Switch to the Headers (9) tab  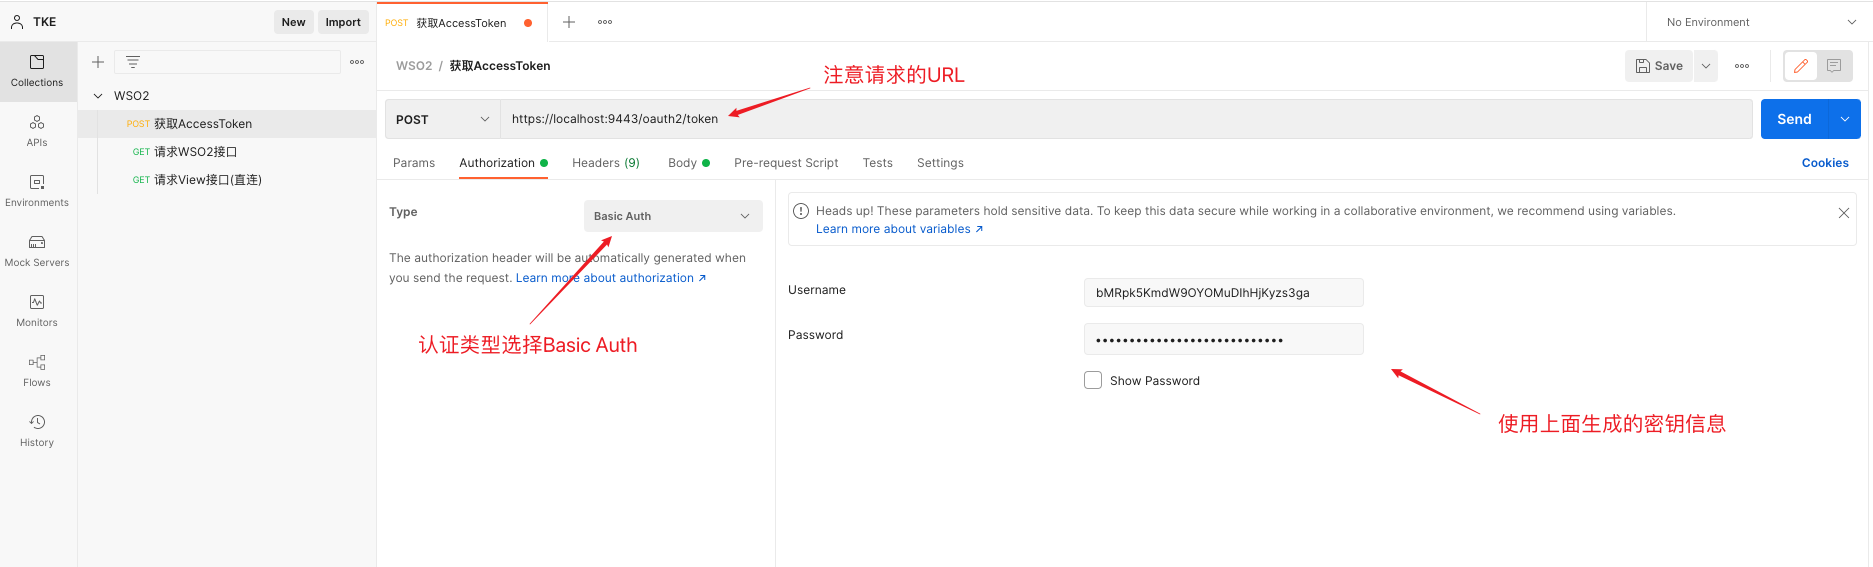(x=606, y=163)
